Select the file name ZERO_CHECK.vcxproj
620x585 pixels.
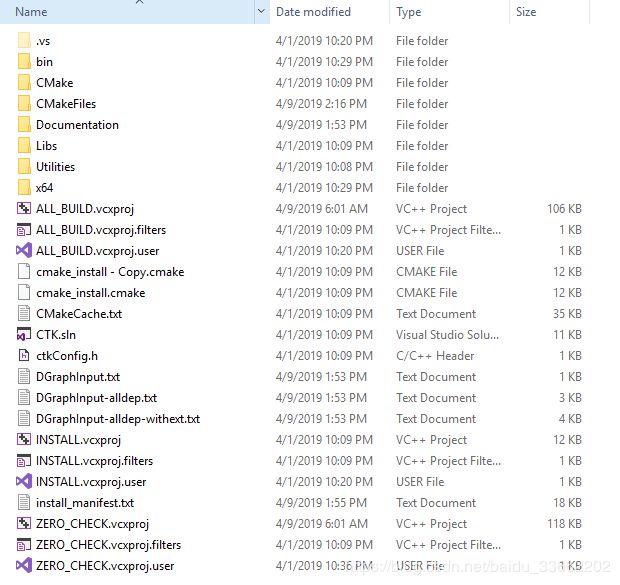(x=93, y=524)
